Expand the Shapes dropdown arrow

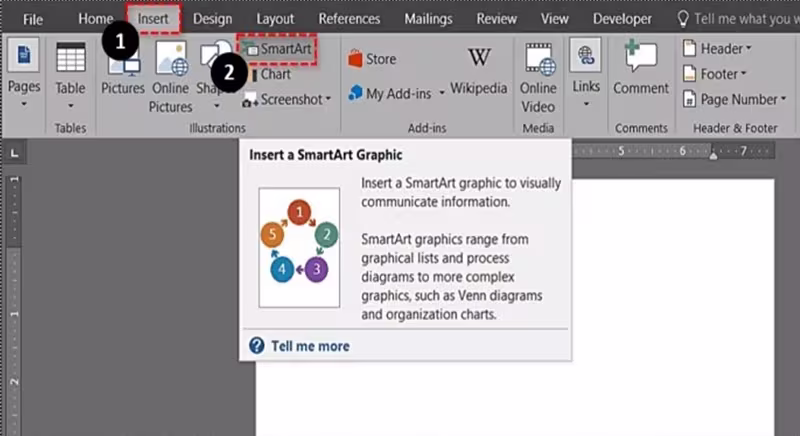[x=217, y=106]
